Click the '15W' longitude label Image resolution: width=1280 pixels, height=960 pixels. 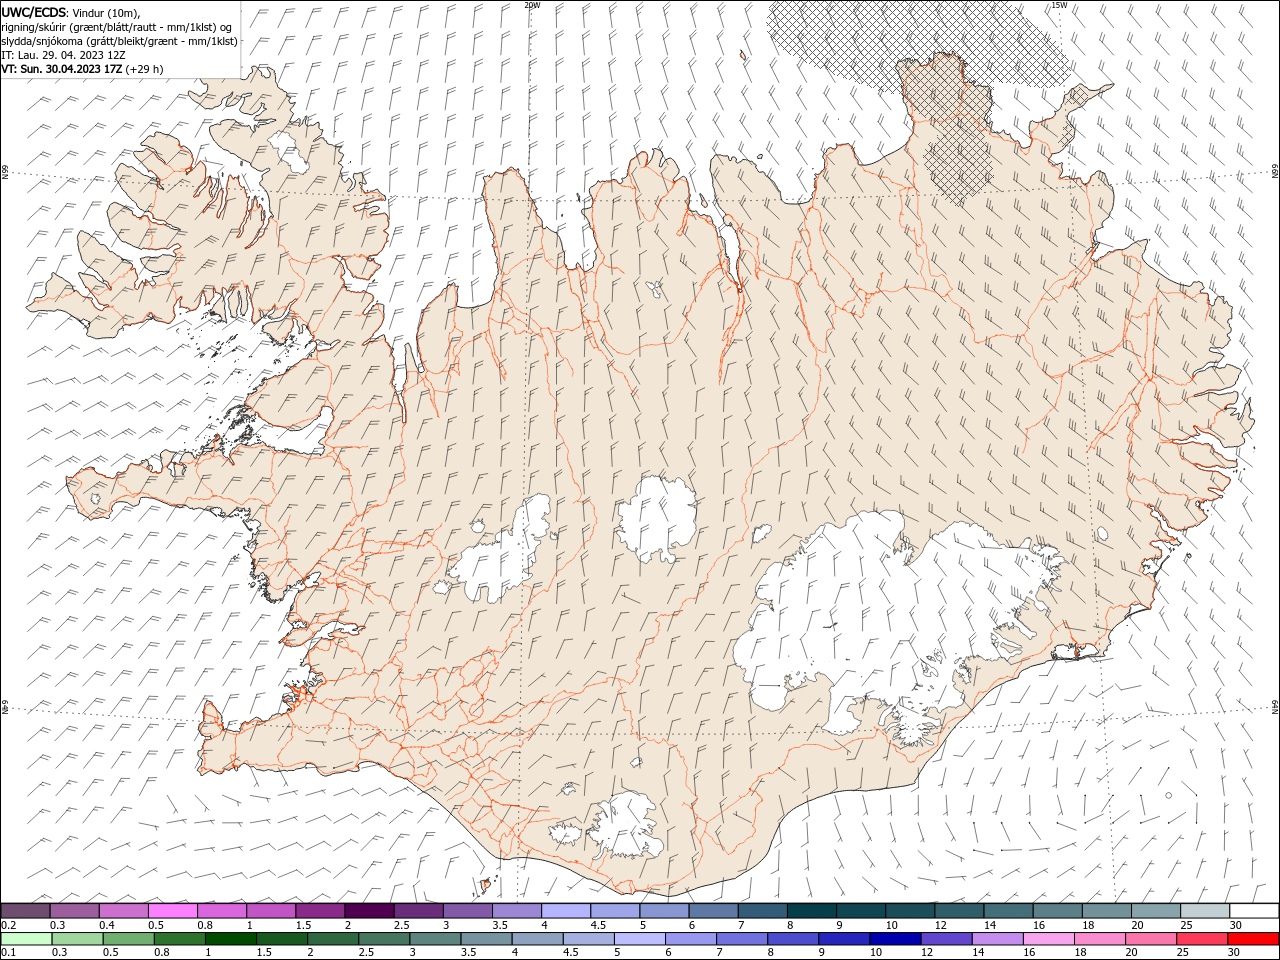point(1059,5)
